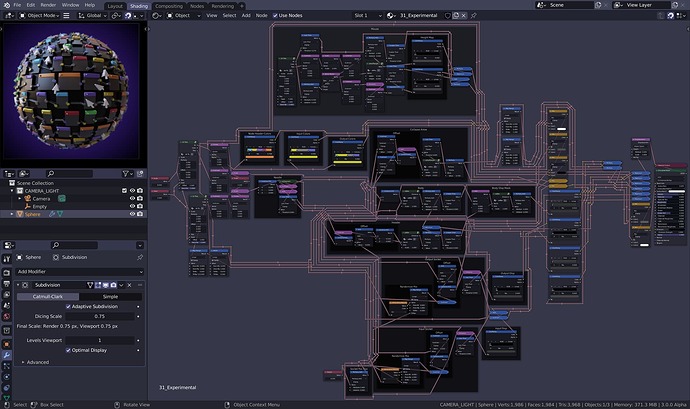Remove the Subdivision modifier
Screen dimensions: 690x409
[x=129, y=285]
